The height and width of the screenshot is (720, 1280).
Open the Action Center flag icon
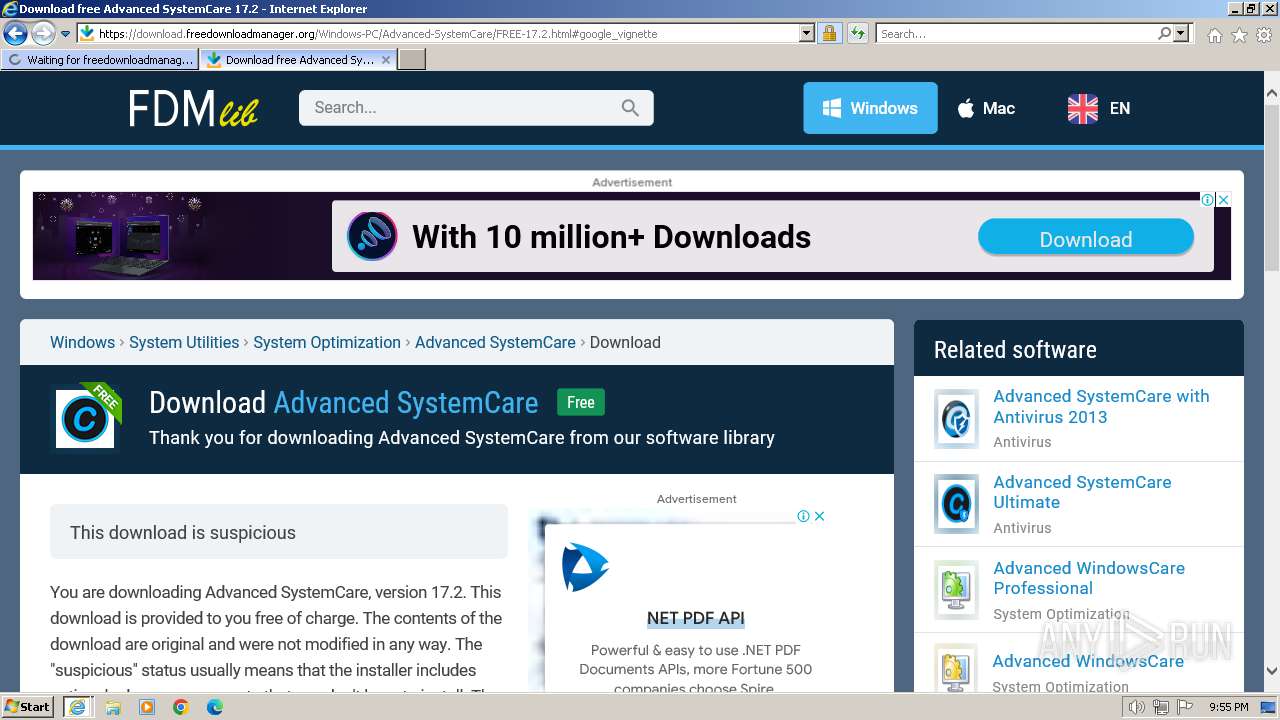1185,707
